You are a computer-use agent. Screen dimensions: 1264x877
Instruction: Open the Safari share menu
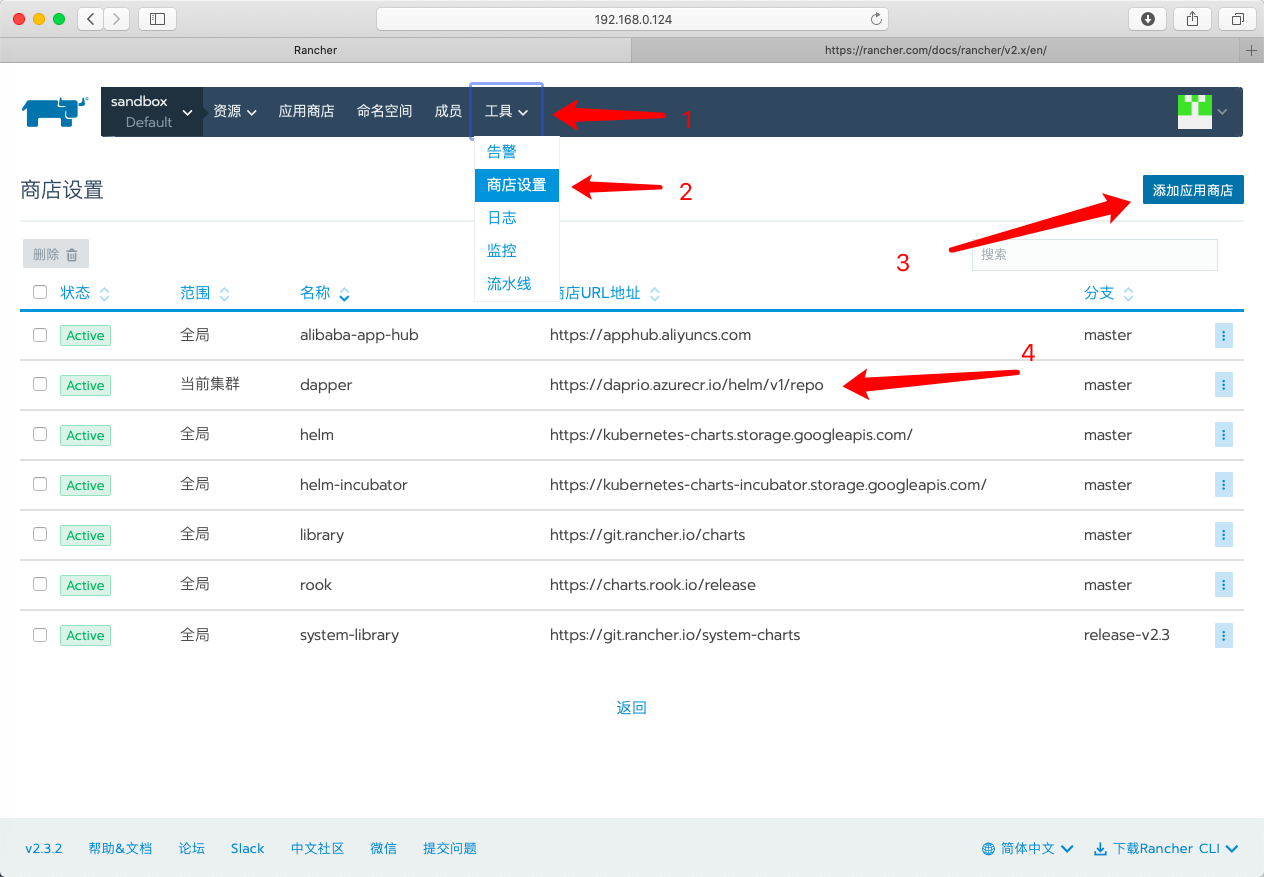(x=1192, y=18)
